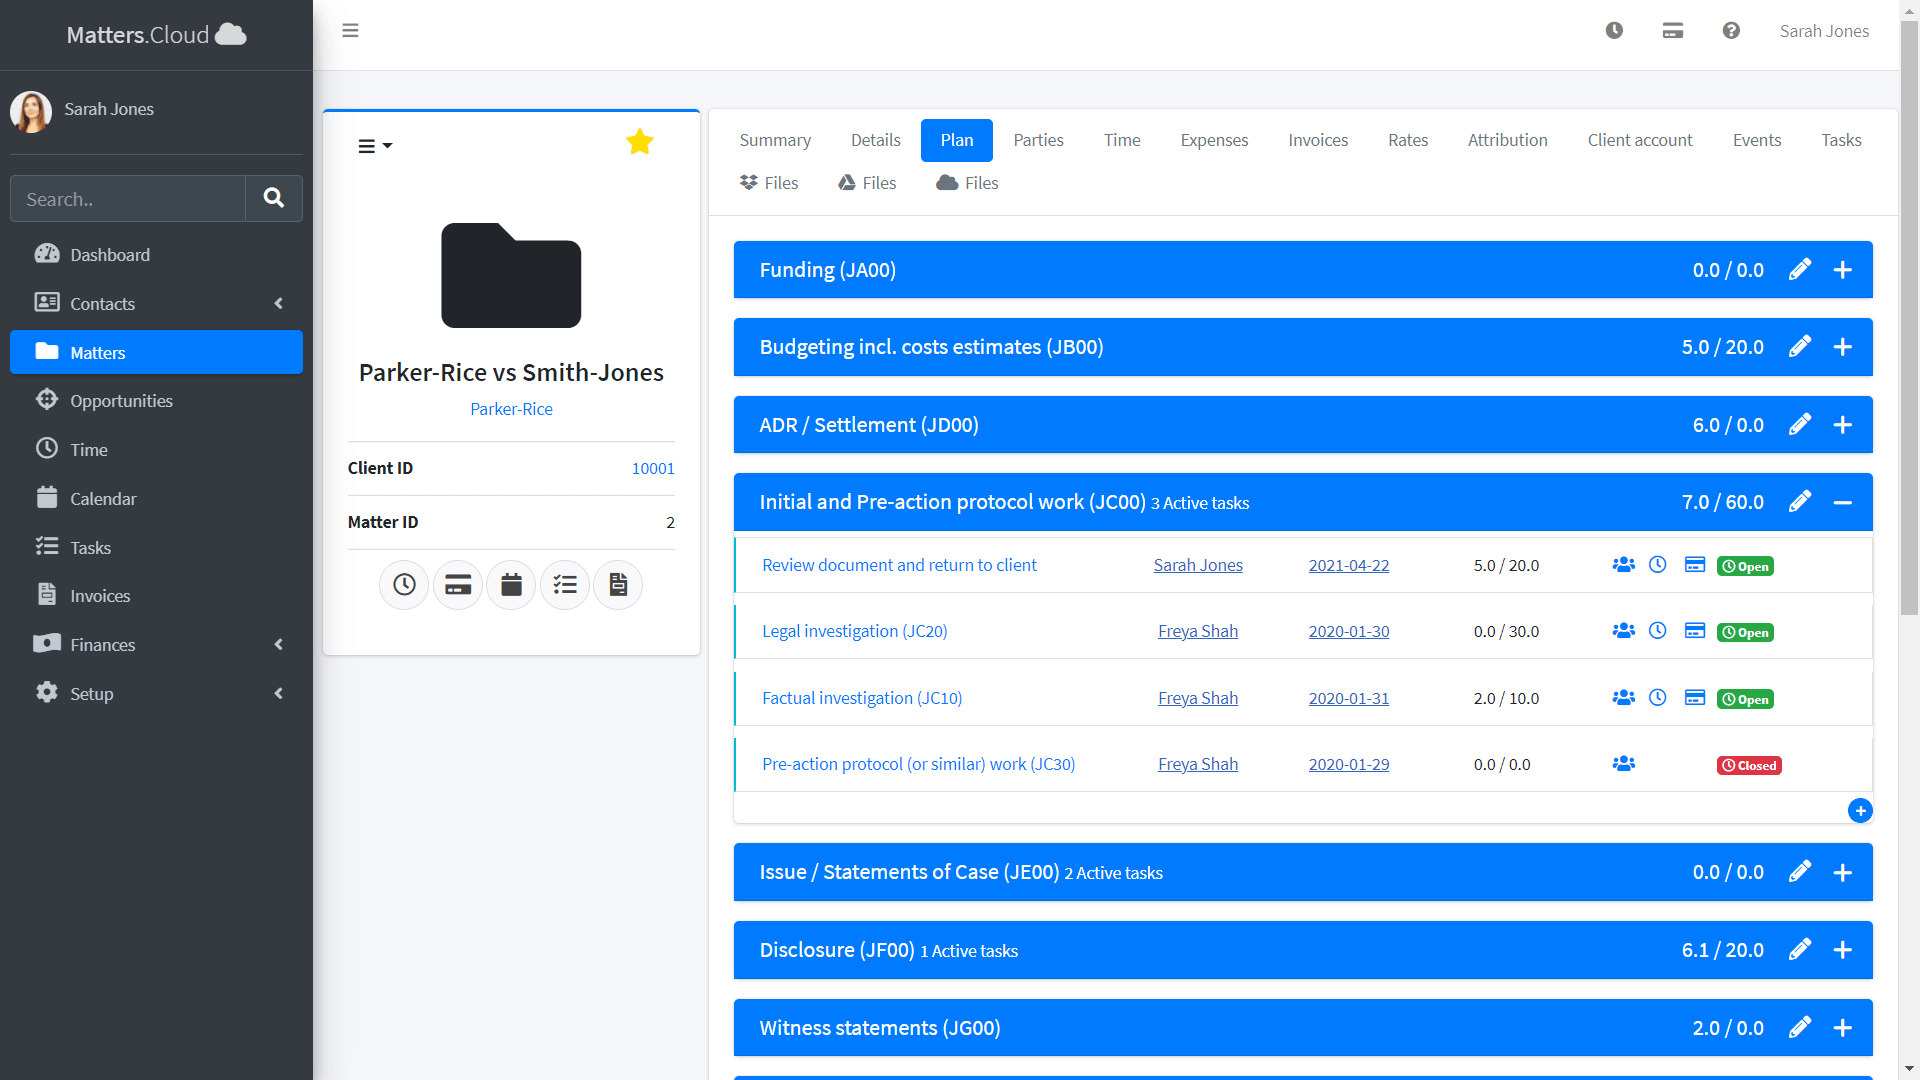
Task: Open the calendar icon under the matter details
Action: 511,585
